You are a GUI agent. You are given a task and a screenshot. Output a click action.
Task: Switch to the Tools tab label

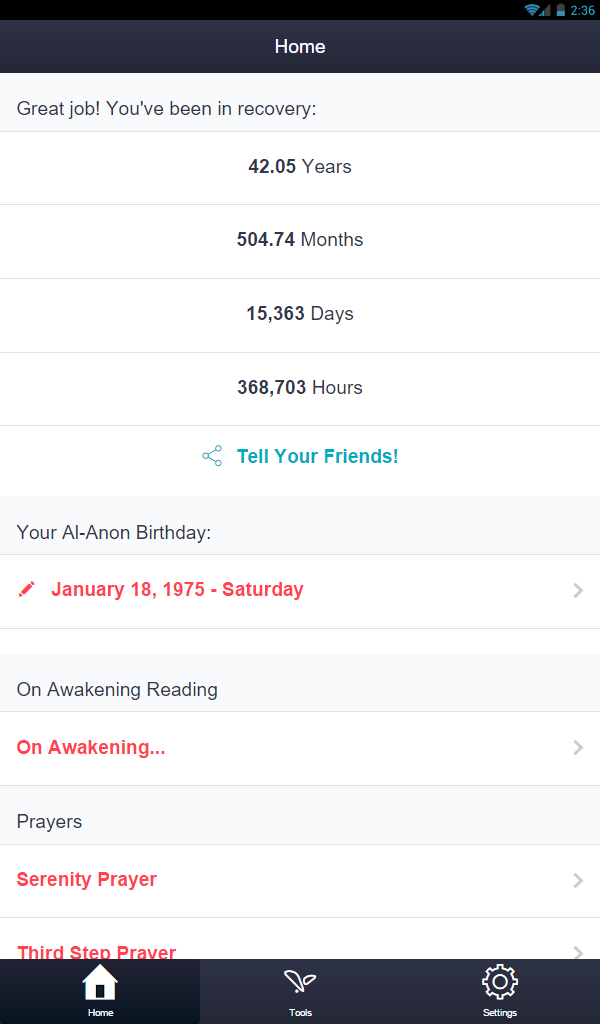coord(300,1012)
